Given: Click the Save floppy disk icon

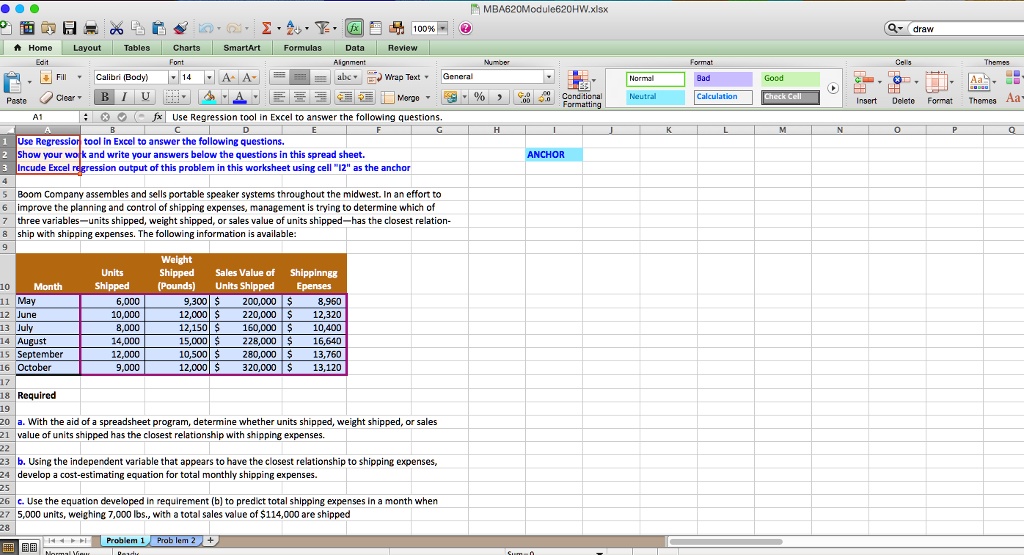Looking at the screenshot, I should tap(69, 28).
